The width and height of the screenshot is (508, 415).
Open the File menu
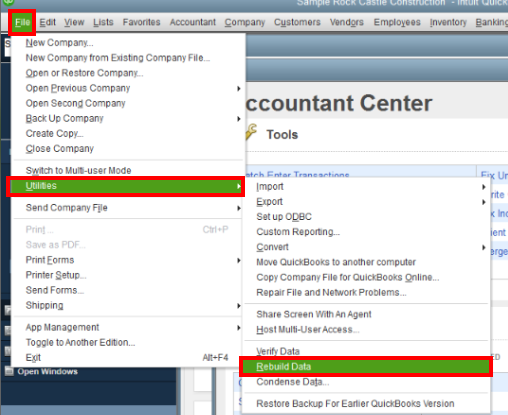[22, 22]
